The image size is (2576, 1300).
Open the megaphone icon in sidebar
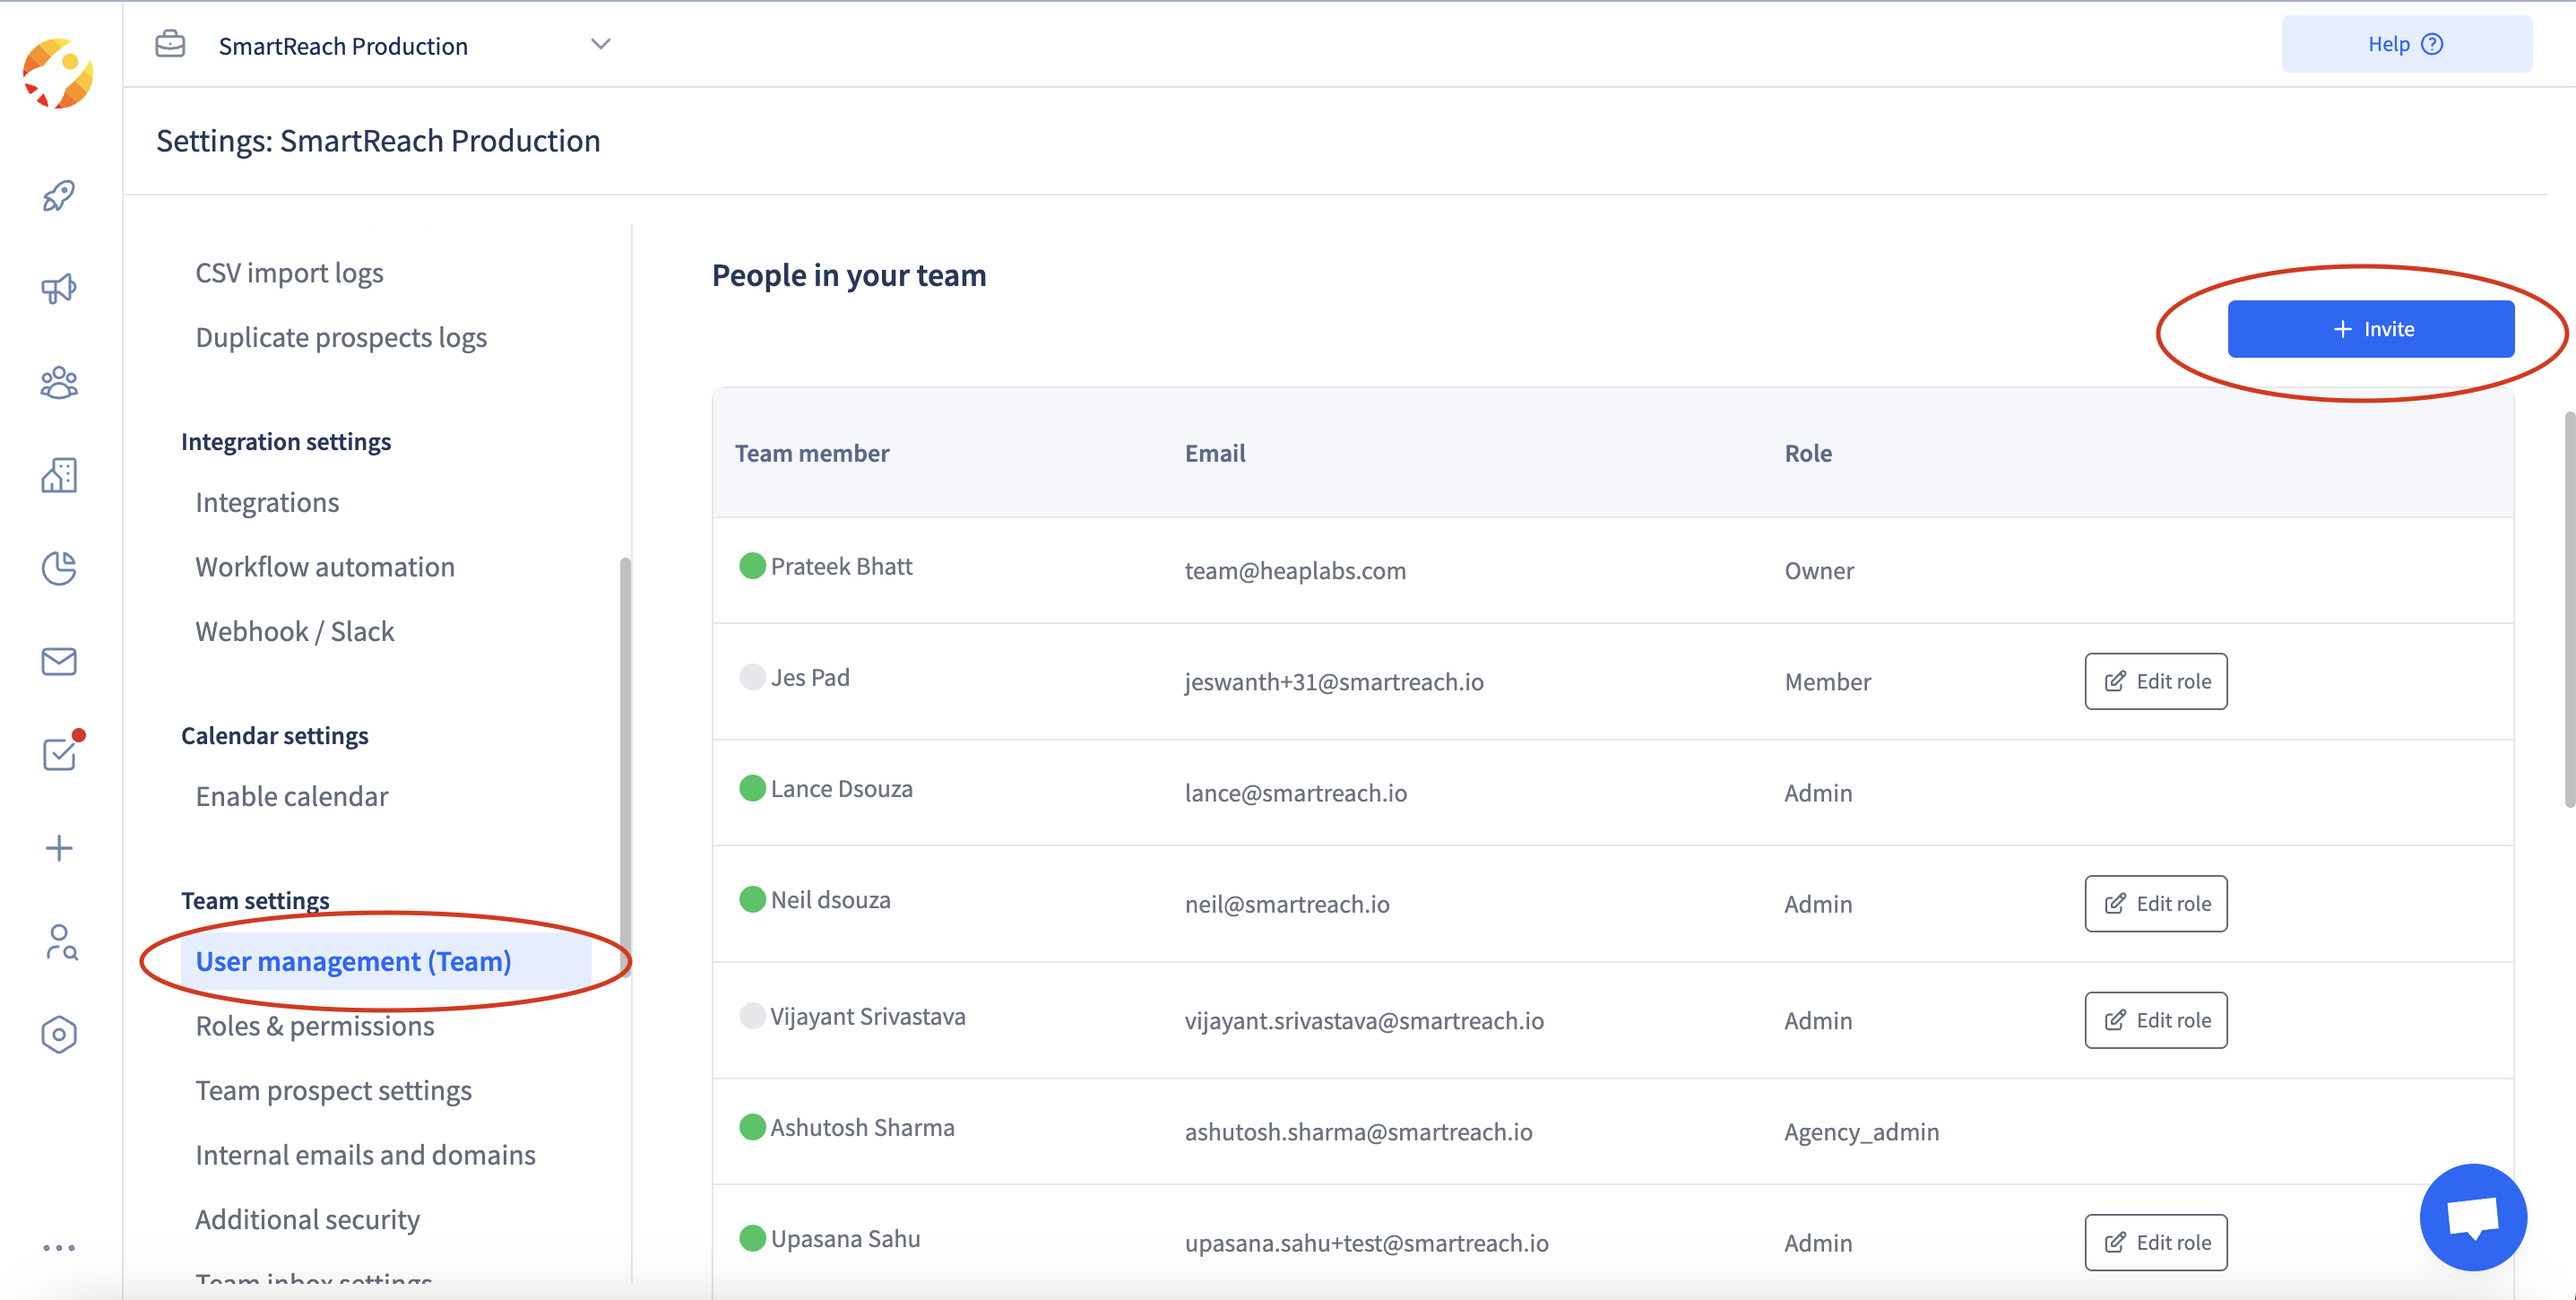[x=59, y=289]
